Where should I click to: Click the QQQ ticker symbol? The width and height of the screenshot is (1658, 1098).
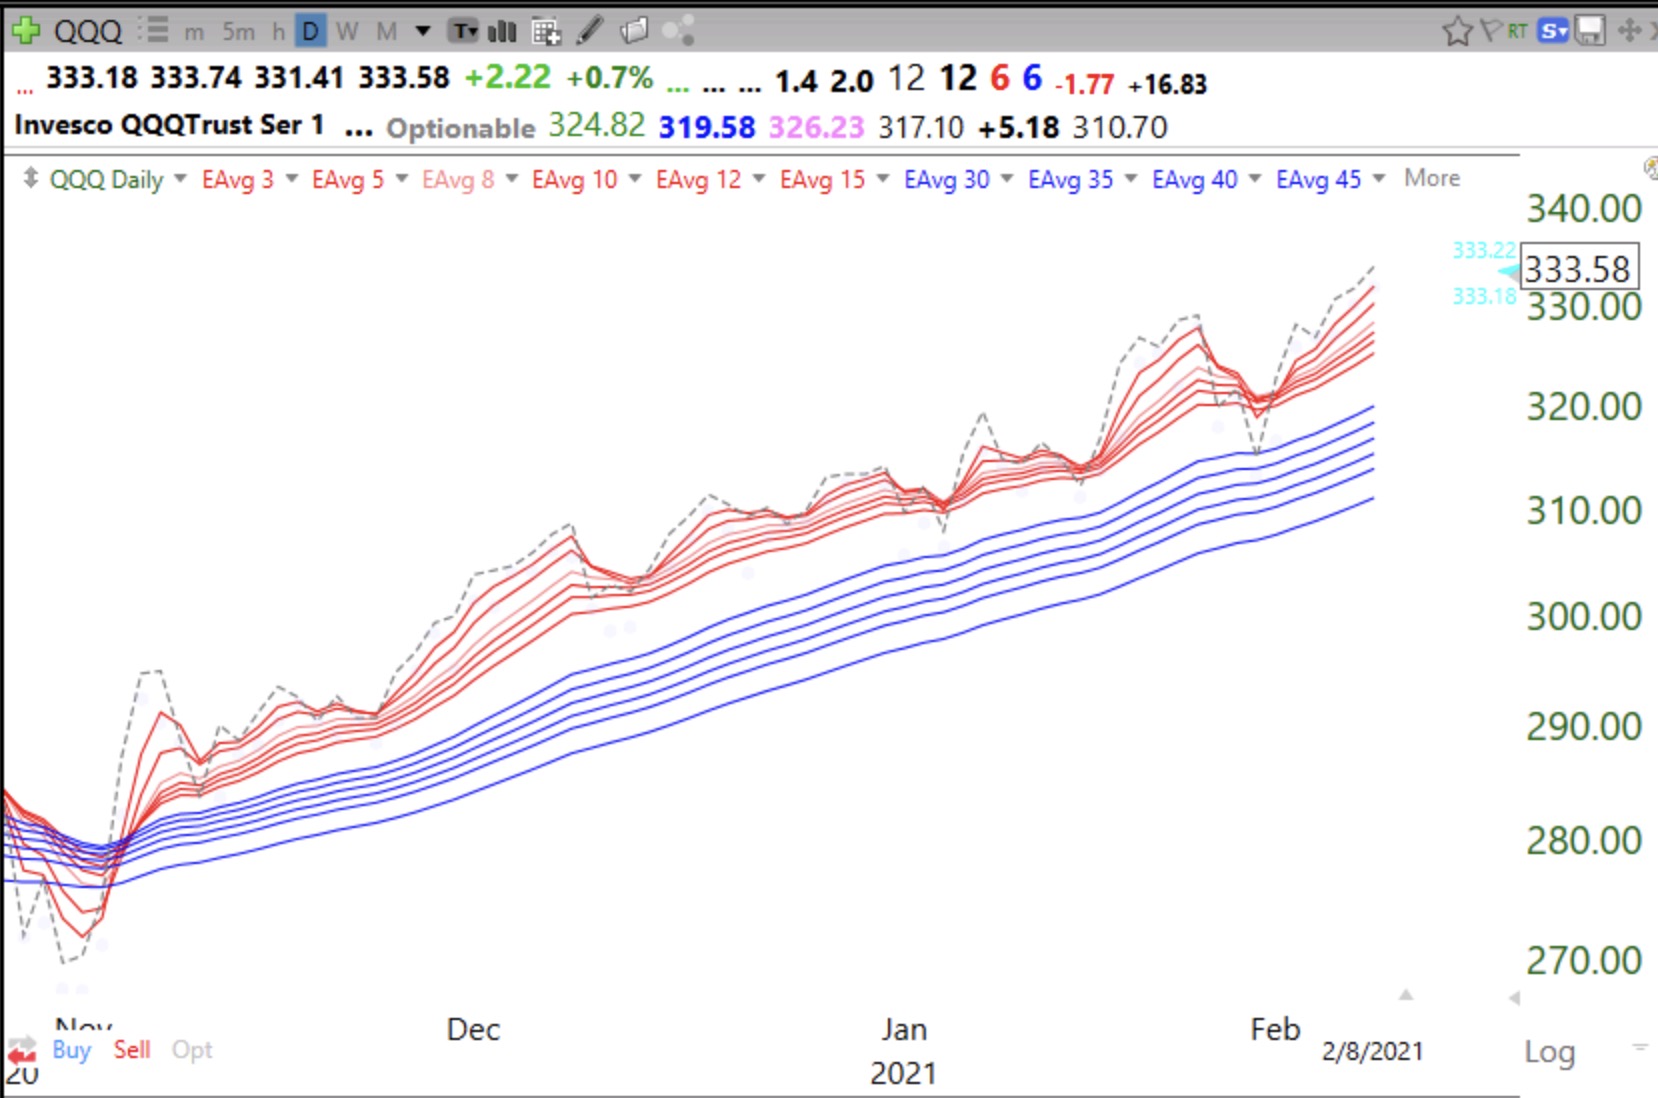(88, 31)
